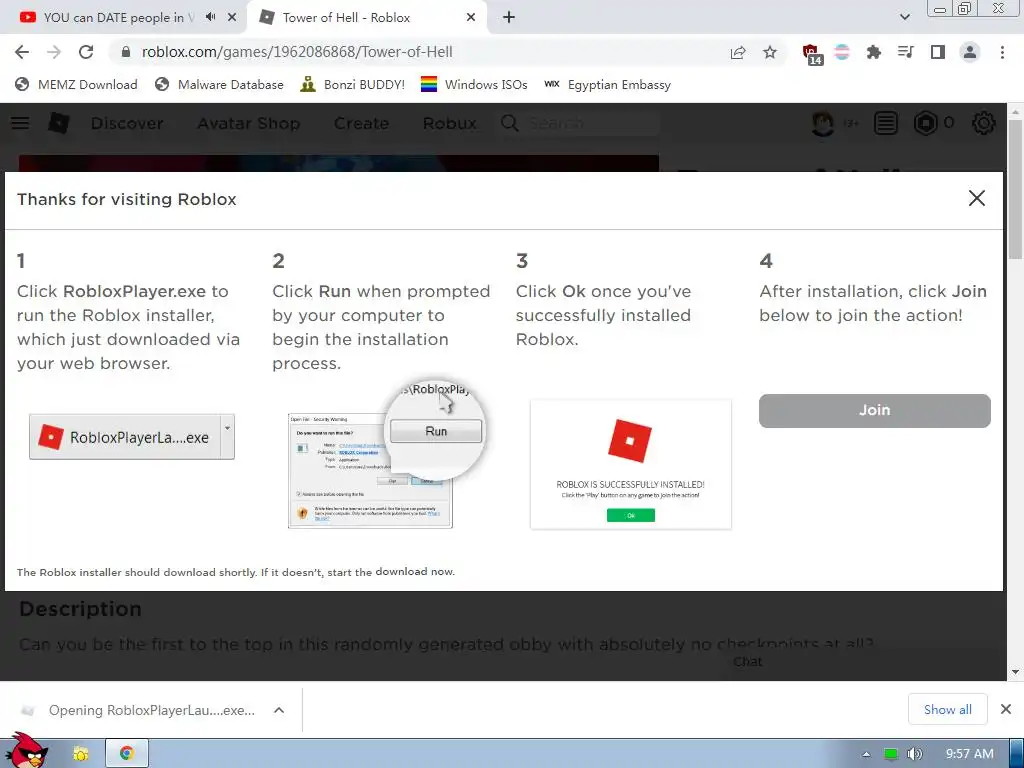Click the padlock site info icon

click(126, 52)
